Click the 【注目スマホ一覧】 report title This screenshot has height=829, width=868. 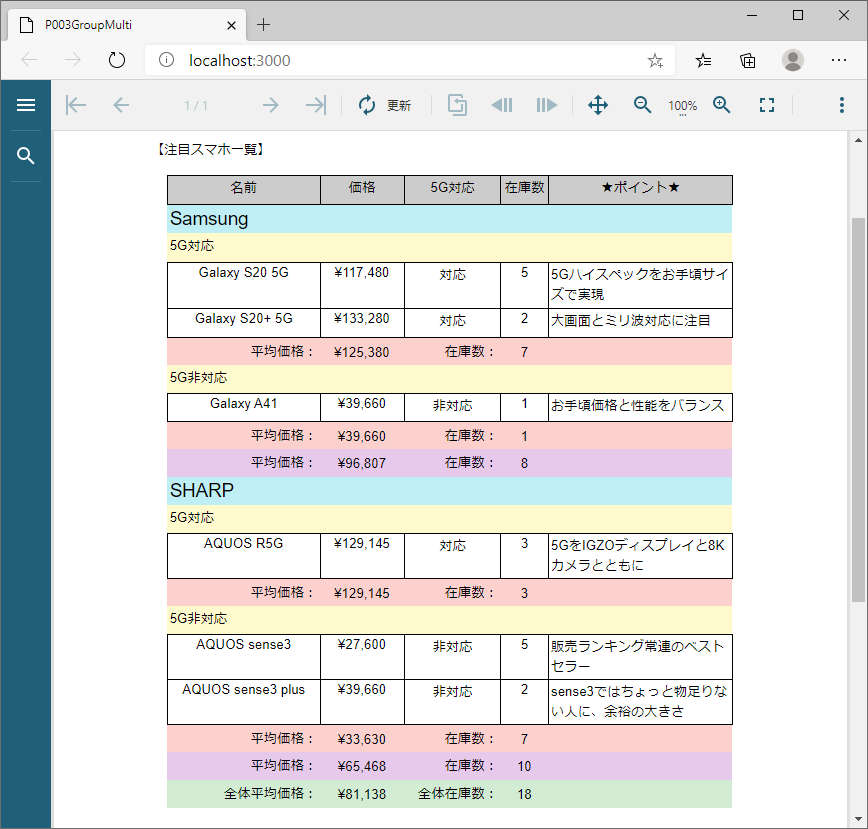[210, 149]
